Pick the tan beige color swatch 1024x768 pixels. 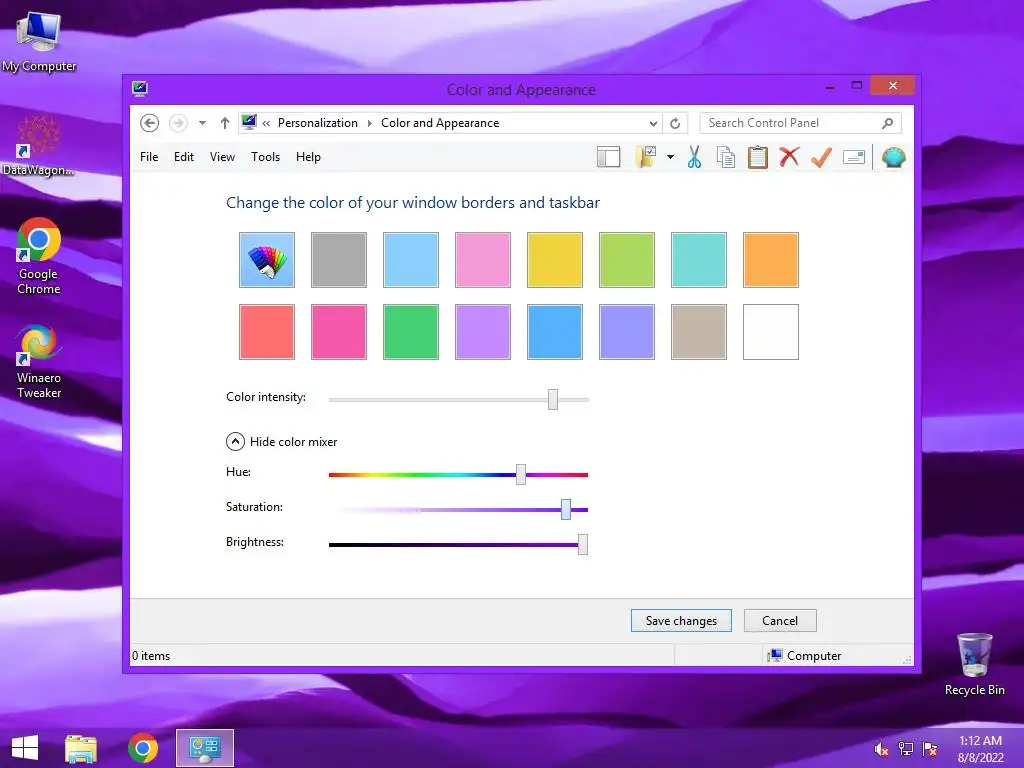tap(699, 332)
